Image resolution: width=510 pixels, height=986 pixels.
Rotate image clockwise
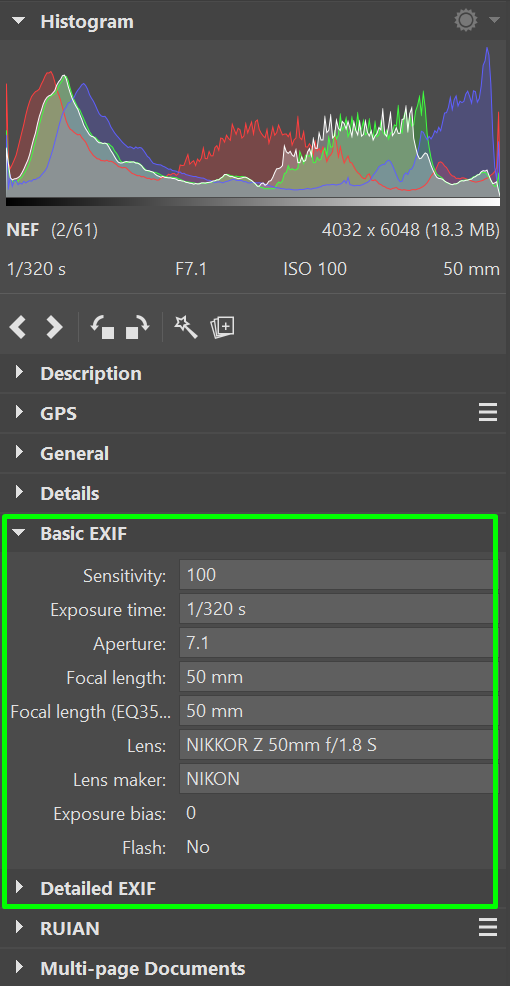point(138,327)
